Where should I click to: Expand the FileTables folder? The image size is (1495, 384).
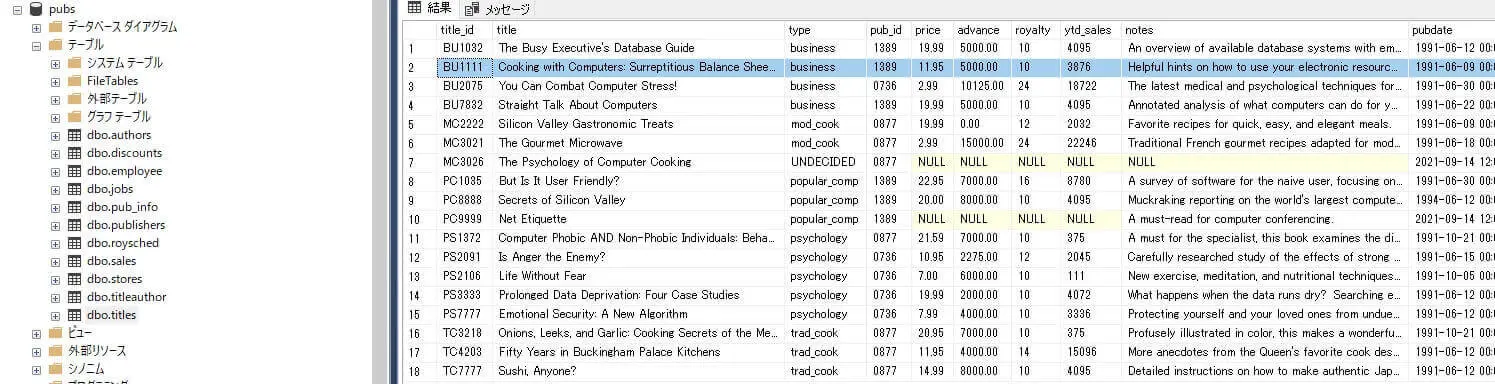coord(55,81)
